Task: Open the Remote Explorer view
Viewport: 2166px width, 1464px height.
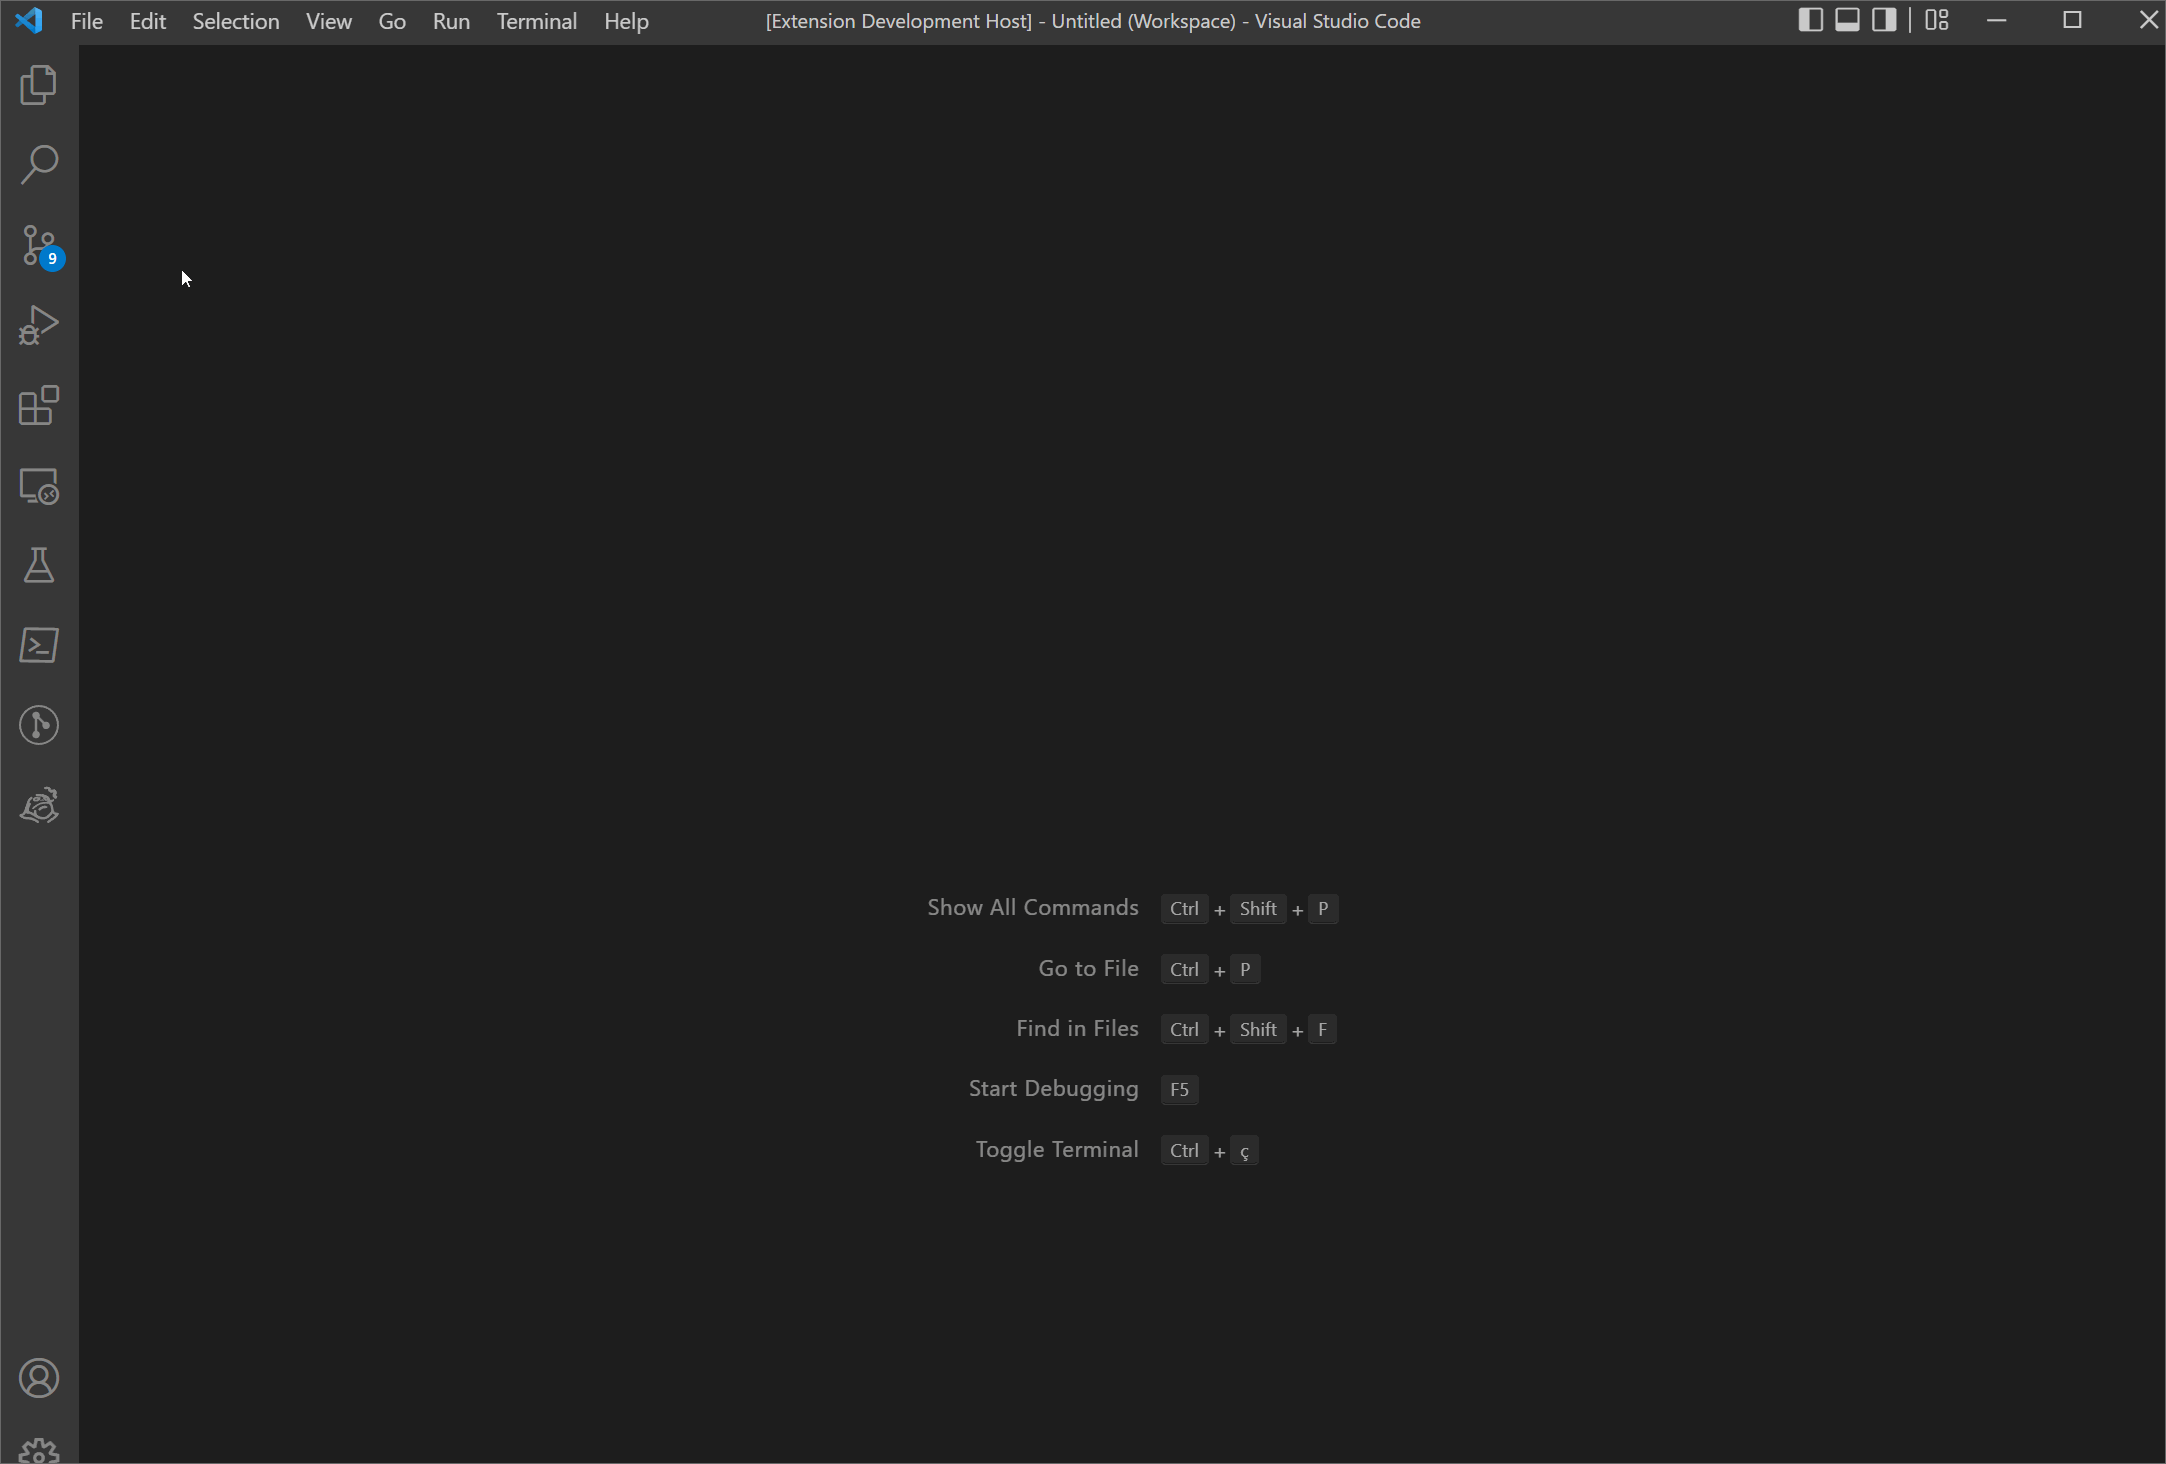Action: coord(39,486)
